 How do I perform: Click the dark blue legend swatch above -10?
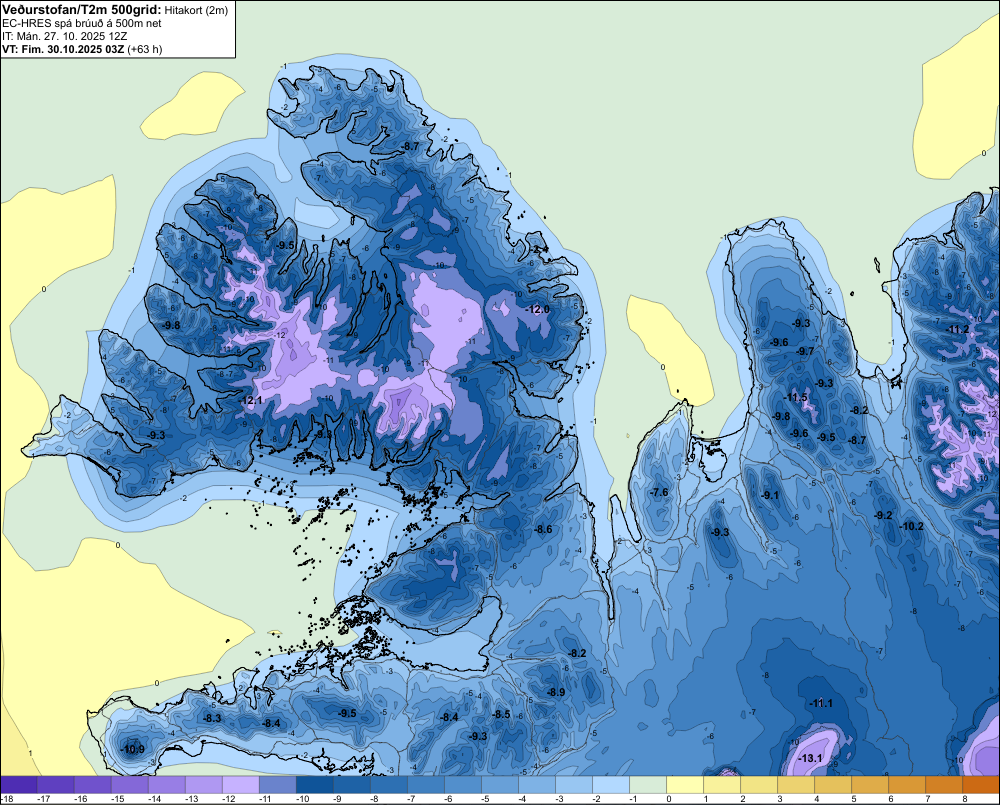click(314, 785)
